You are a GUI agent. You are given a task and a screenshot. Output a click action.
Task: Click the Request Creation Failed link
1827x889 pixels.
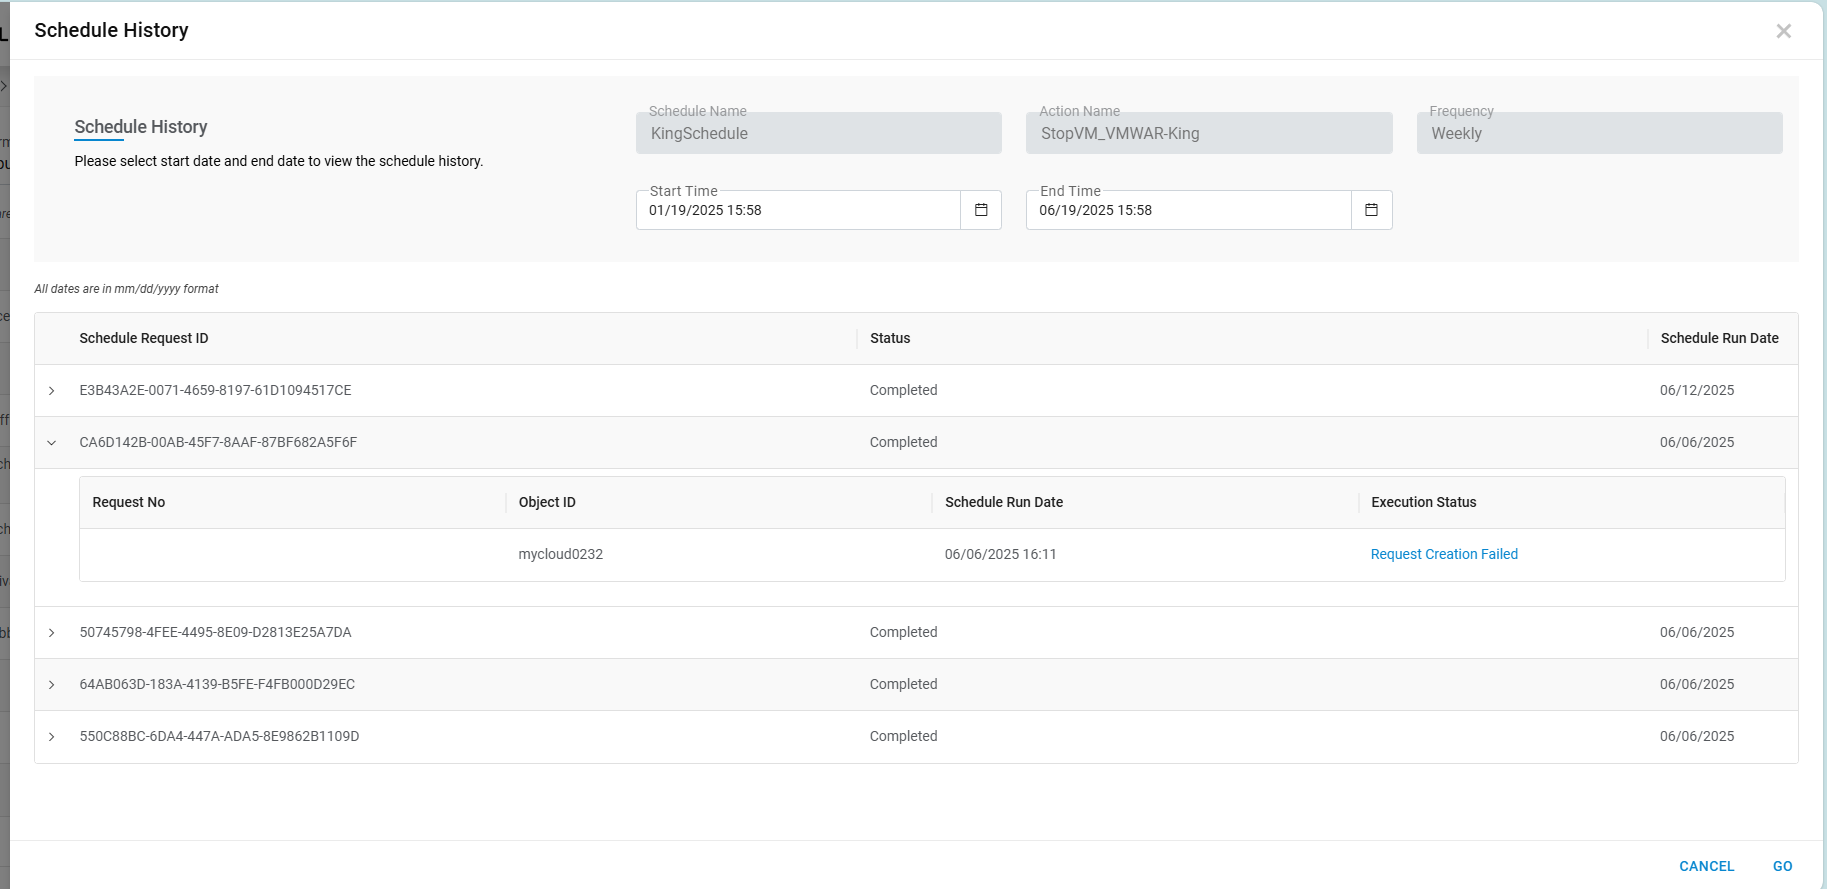[1443, 554]
